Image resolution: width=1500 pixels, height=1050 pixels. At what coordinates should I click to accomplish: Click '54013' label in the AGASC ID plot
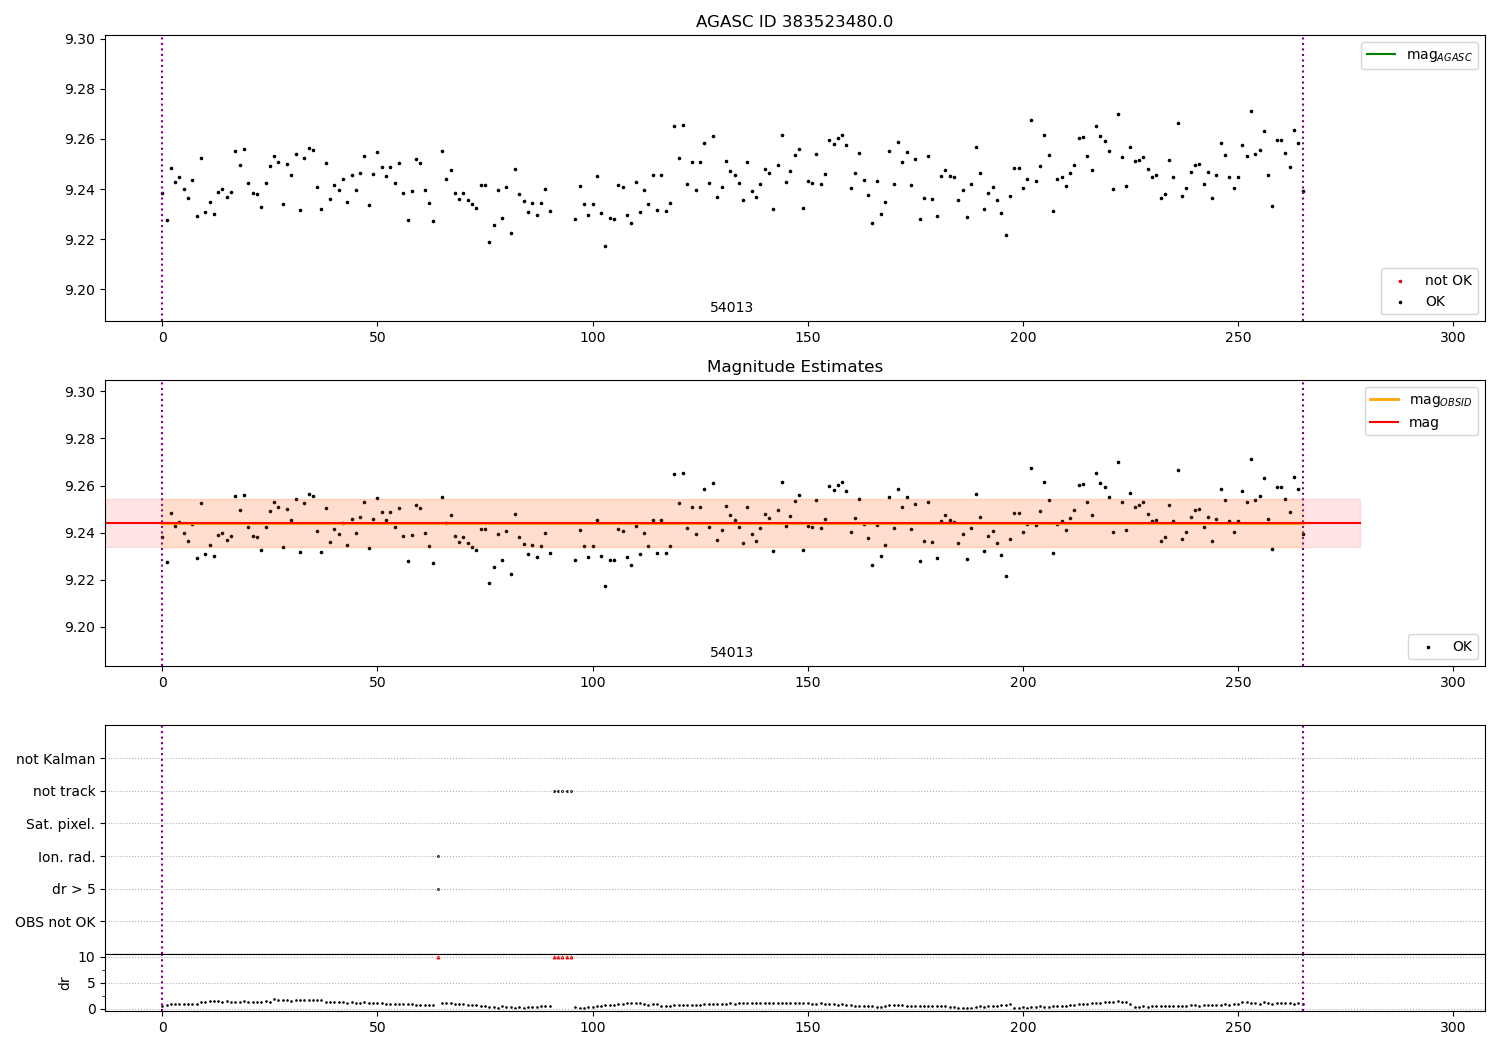point(731,308)
